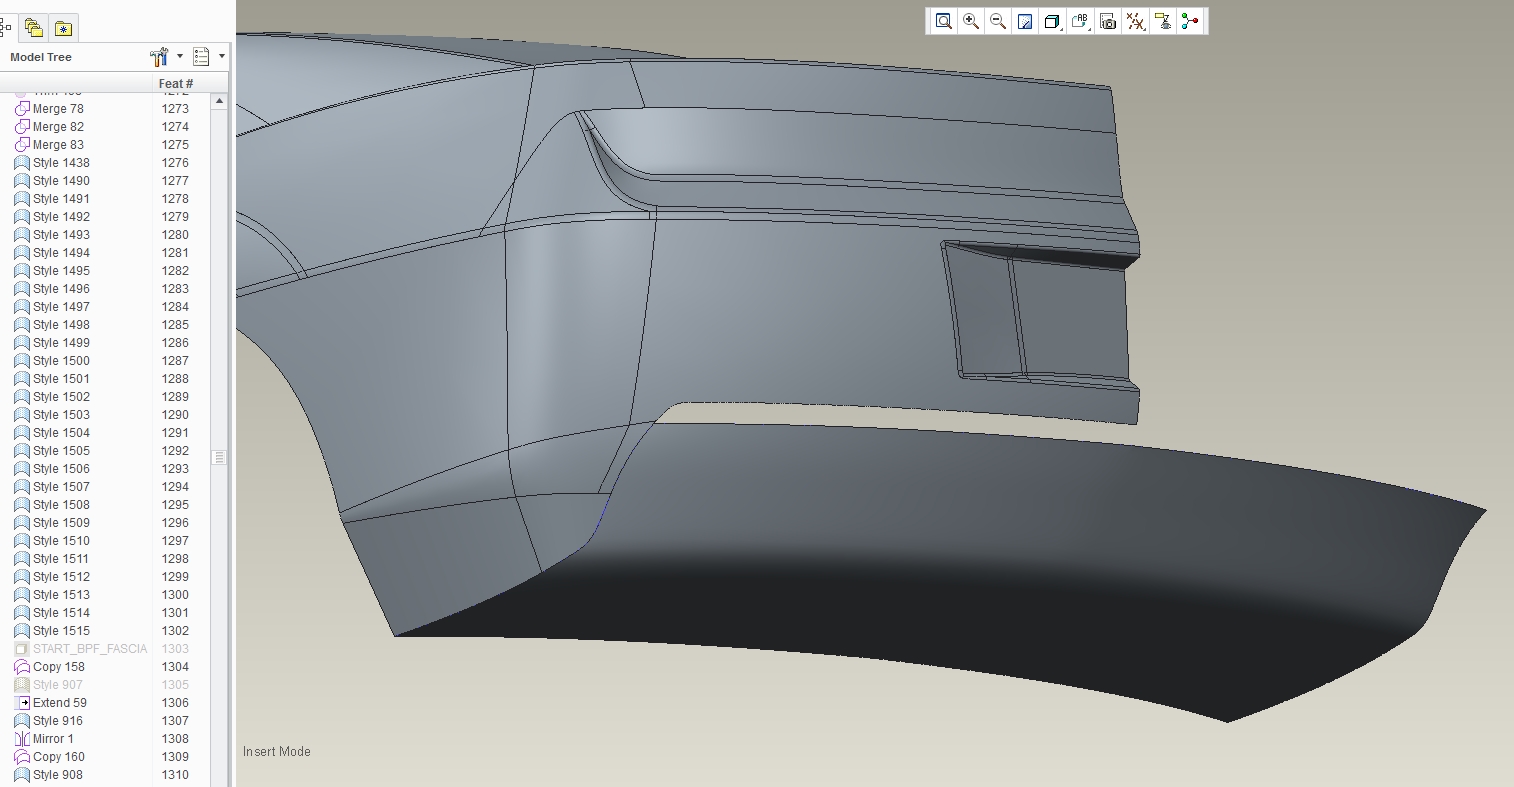
Task: Select Style 1491 tree row
Action: click(x=61, y=199)
